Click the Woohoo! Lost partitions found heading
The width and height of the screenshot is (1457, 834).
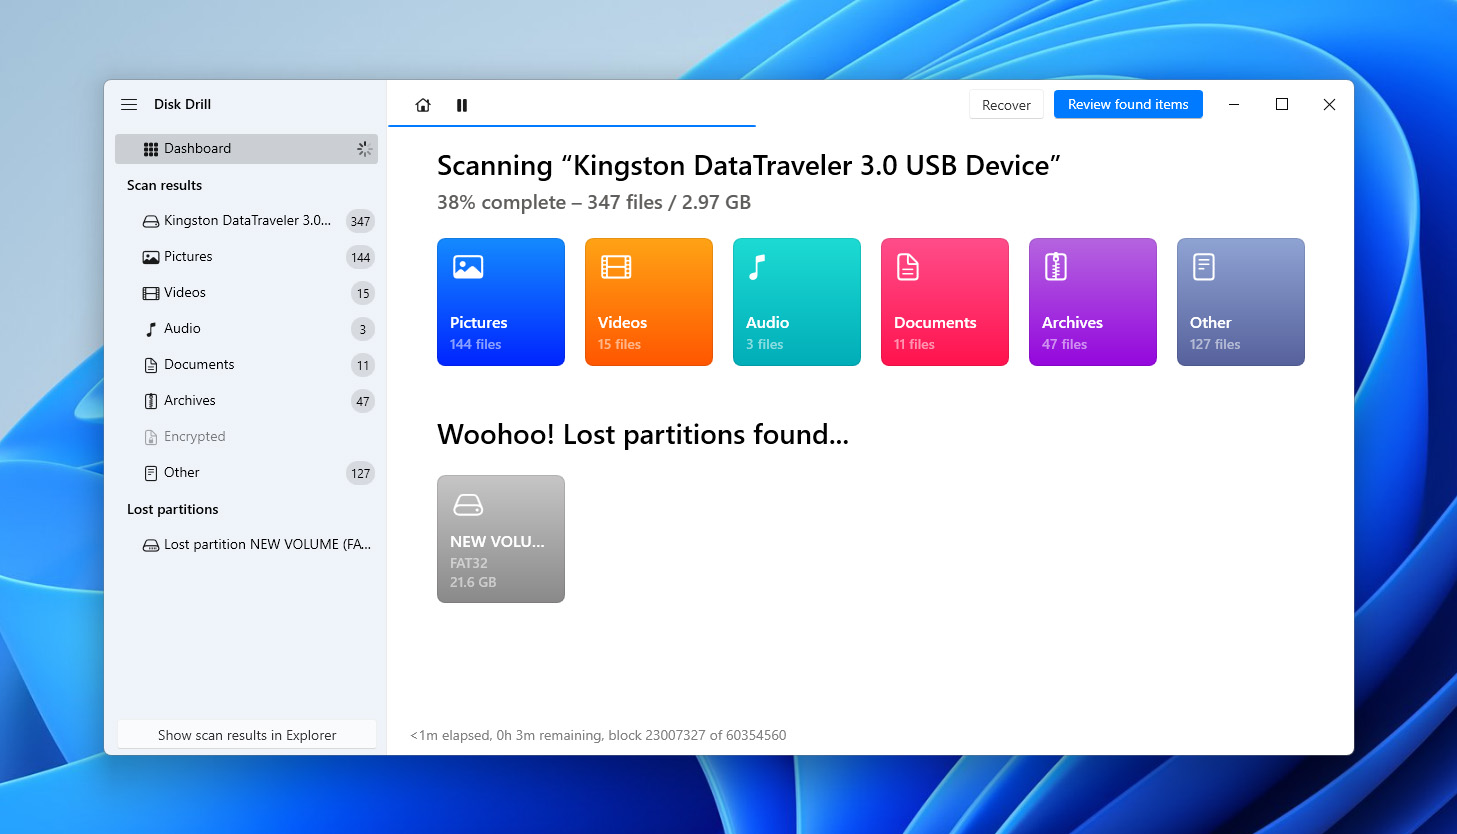tap(643, 434)
